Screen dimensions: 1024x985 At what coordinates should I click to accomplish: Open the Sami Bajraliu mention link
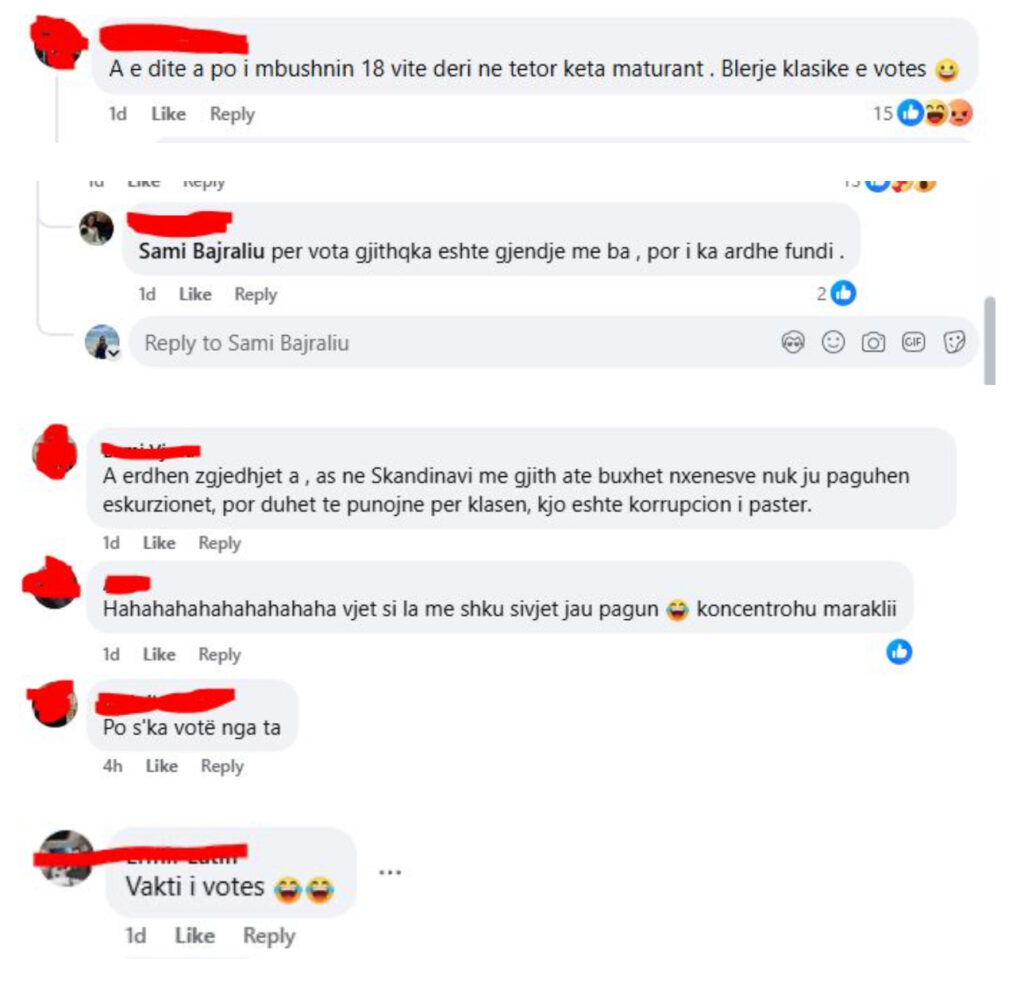pos(201,251)
